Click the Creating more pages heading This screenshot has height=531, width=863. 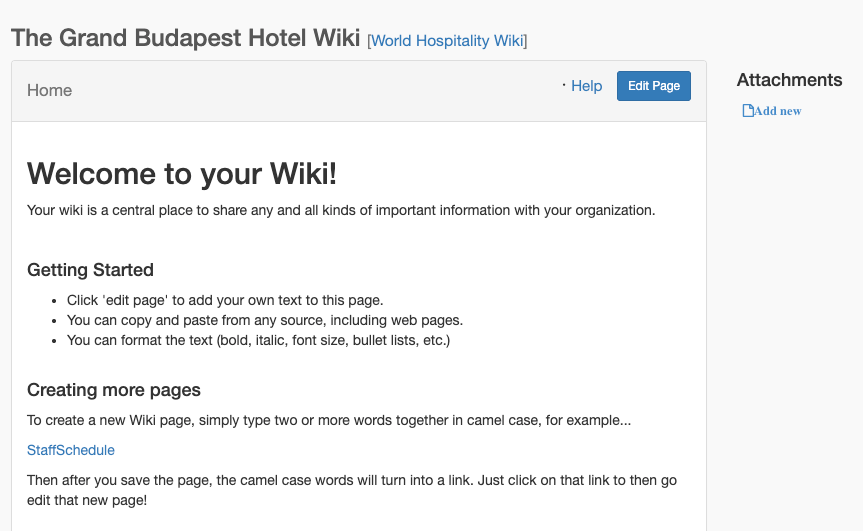pyautogui.click(x=114, y=390)
